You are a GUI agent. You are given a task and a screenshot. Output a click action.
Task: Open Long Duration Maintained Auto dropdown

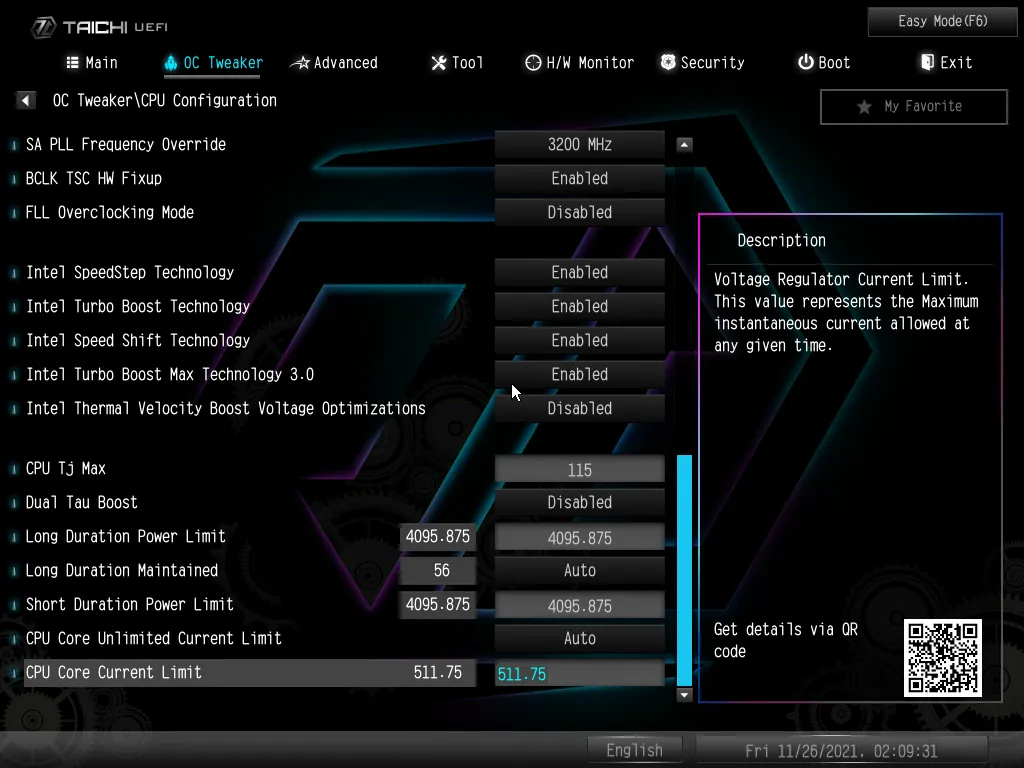580,570
